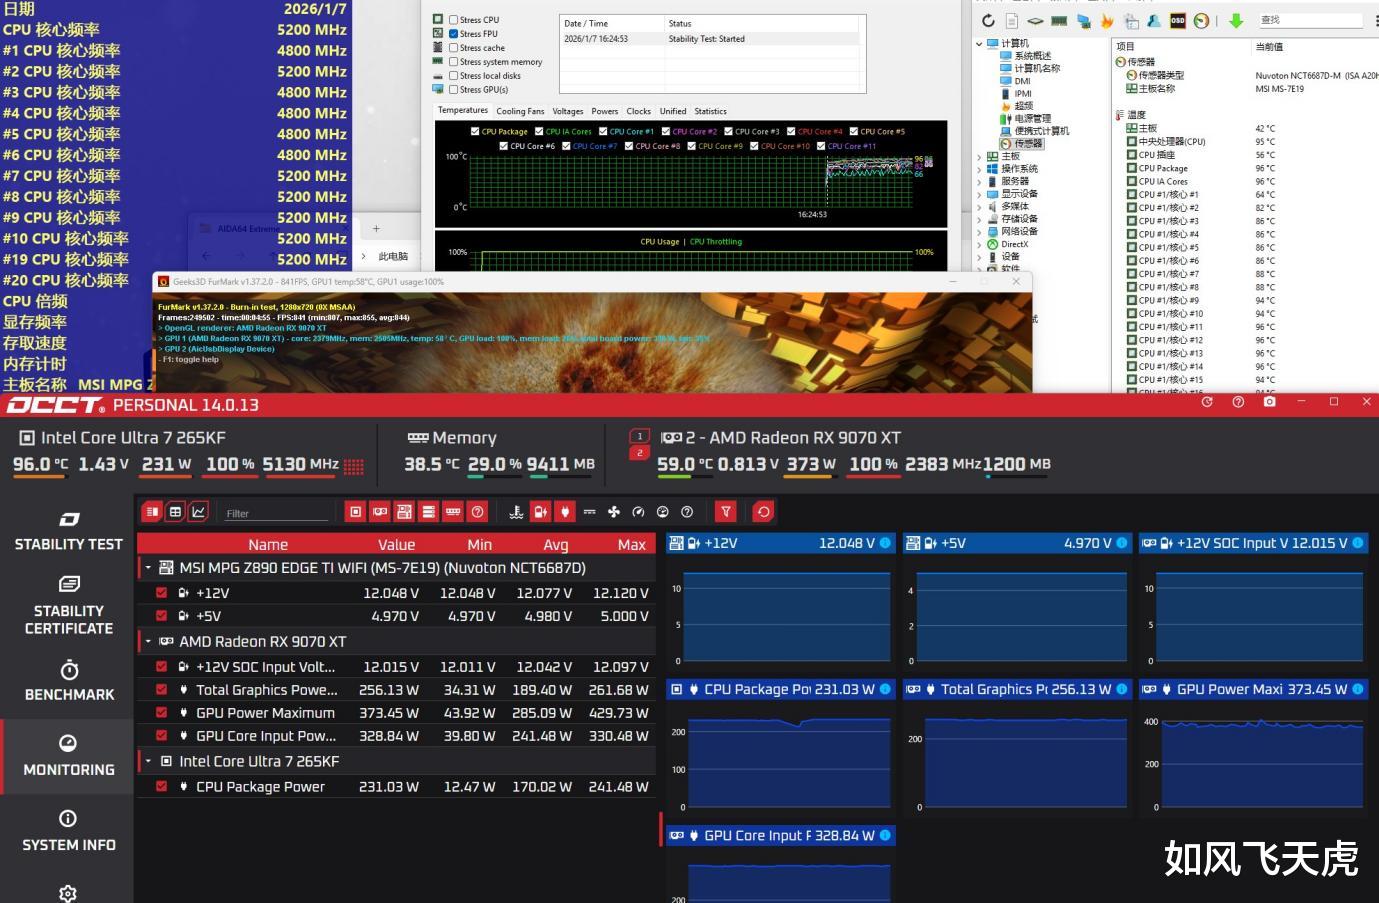1379x903 pixels.
Task: Switch to Temperatures tab
Action: [463, 111]
